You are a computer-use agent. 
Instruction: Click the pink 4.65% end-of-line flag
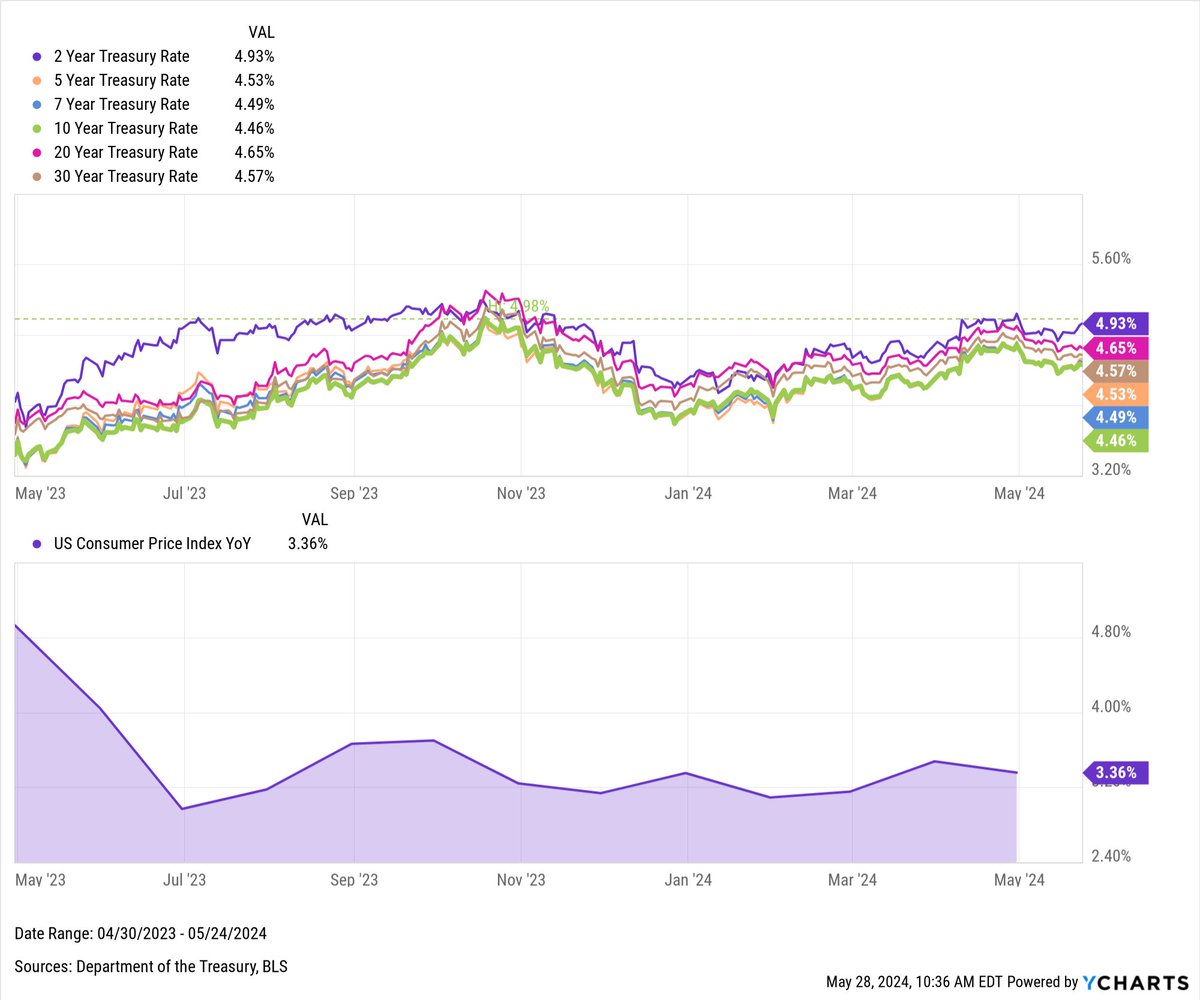point(1116,348)
